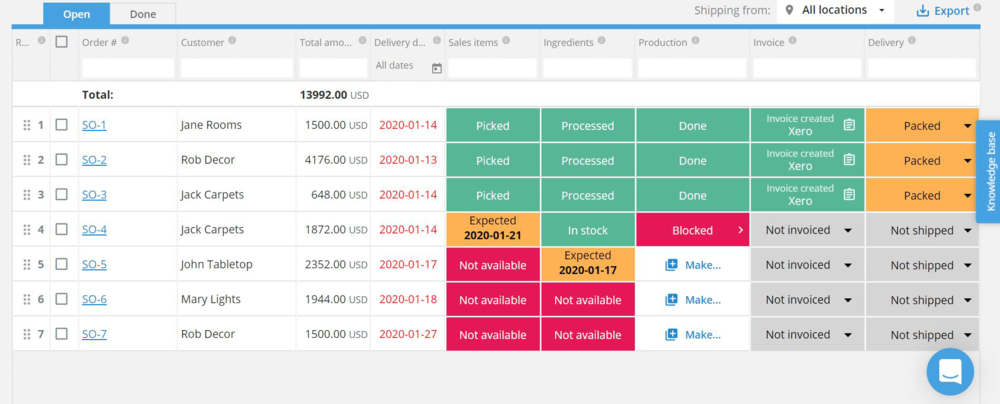The image size is (1000, 404).
Task: Expand the Blocked production status of SO-4
Action: (x=740, y=230)
